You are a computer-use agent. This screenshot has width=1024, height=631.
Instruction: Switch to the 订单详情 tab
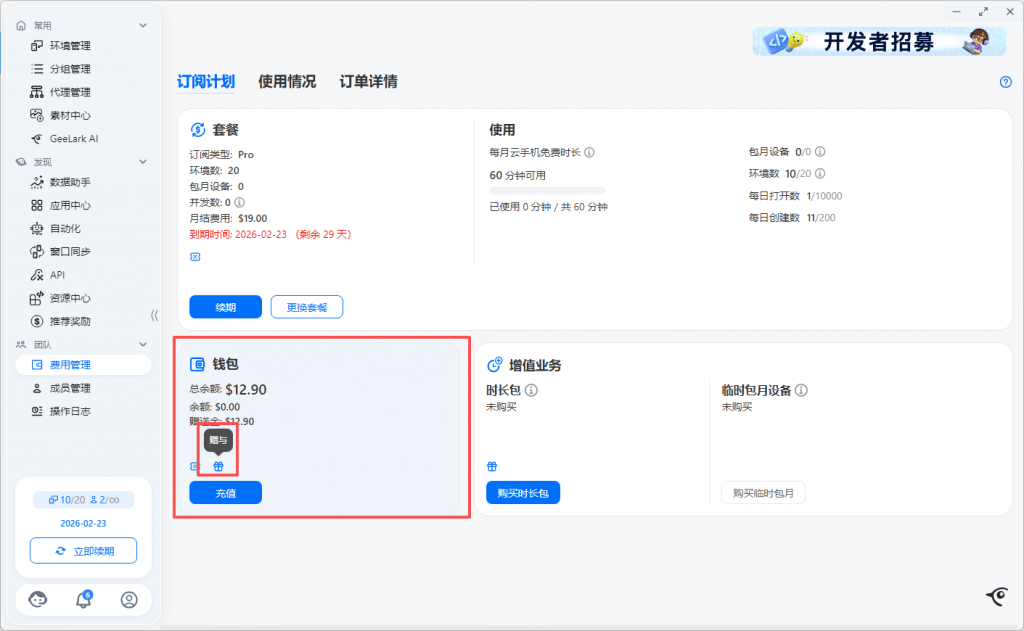(368, 82)
